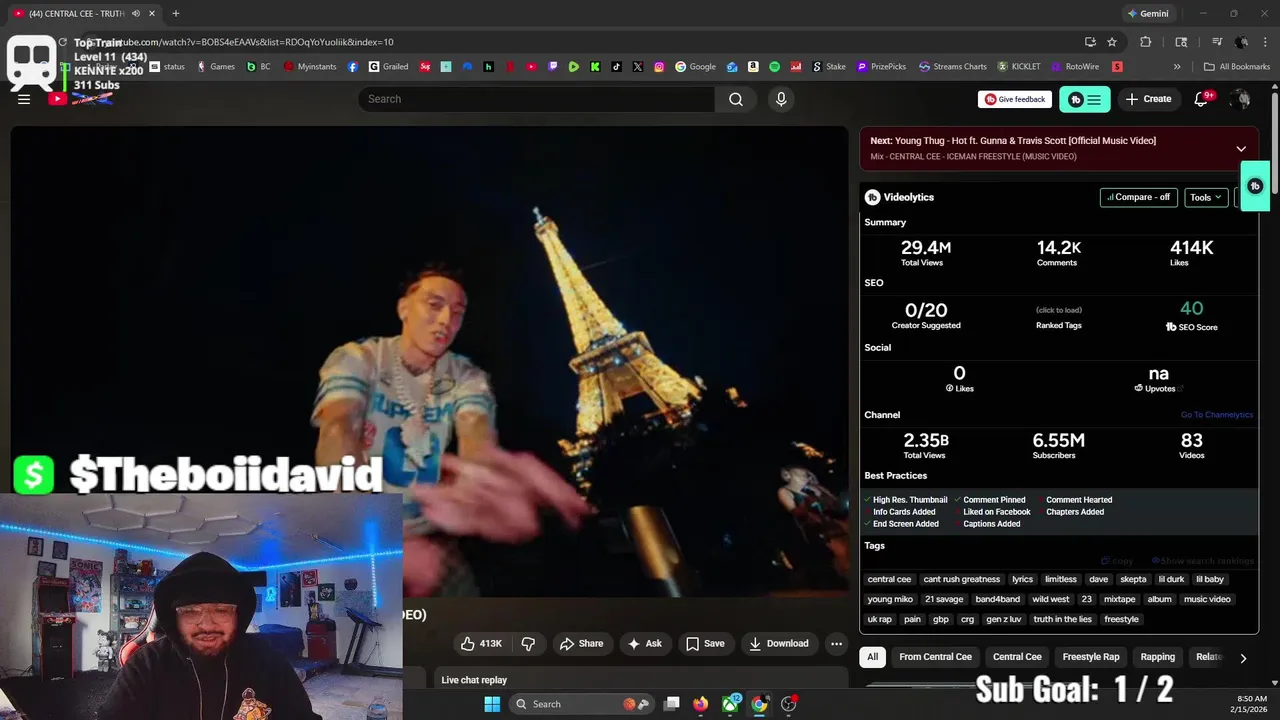
Task: Open the Instagram bookmark icon
Action: pyautogui.click(x=659, y=67)
